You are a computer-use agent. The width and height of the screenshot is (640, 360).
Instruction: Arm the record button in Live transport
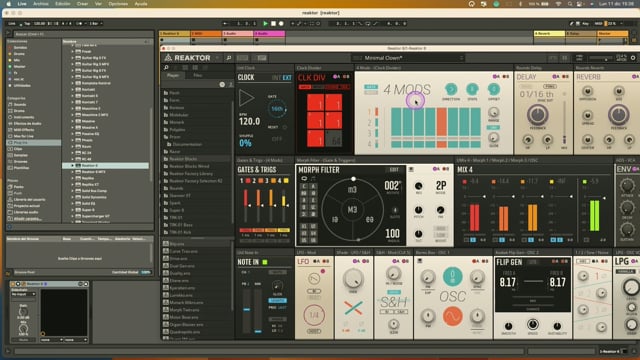pyautogui.click(x=281, y=24)
